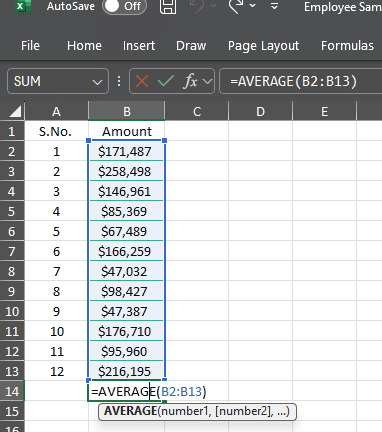
Task: Switch to the Insert ribbon tab
Action: point(139,46)
